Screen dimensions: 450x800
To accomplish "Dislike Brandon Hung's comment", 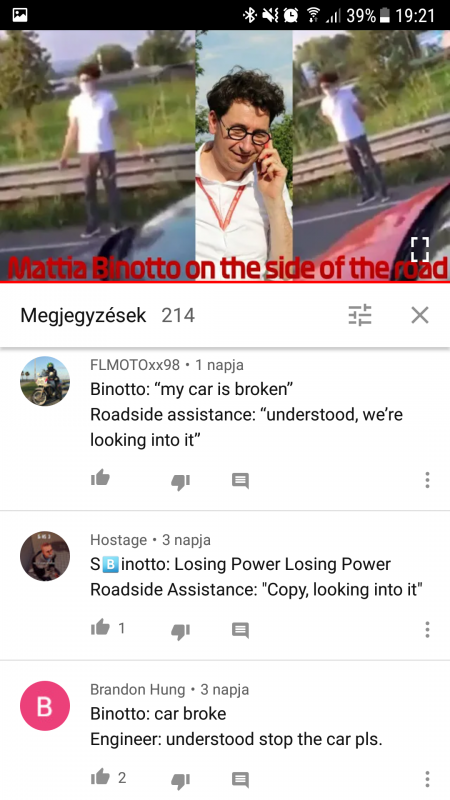I will (180, 781).
